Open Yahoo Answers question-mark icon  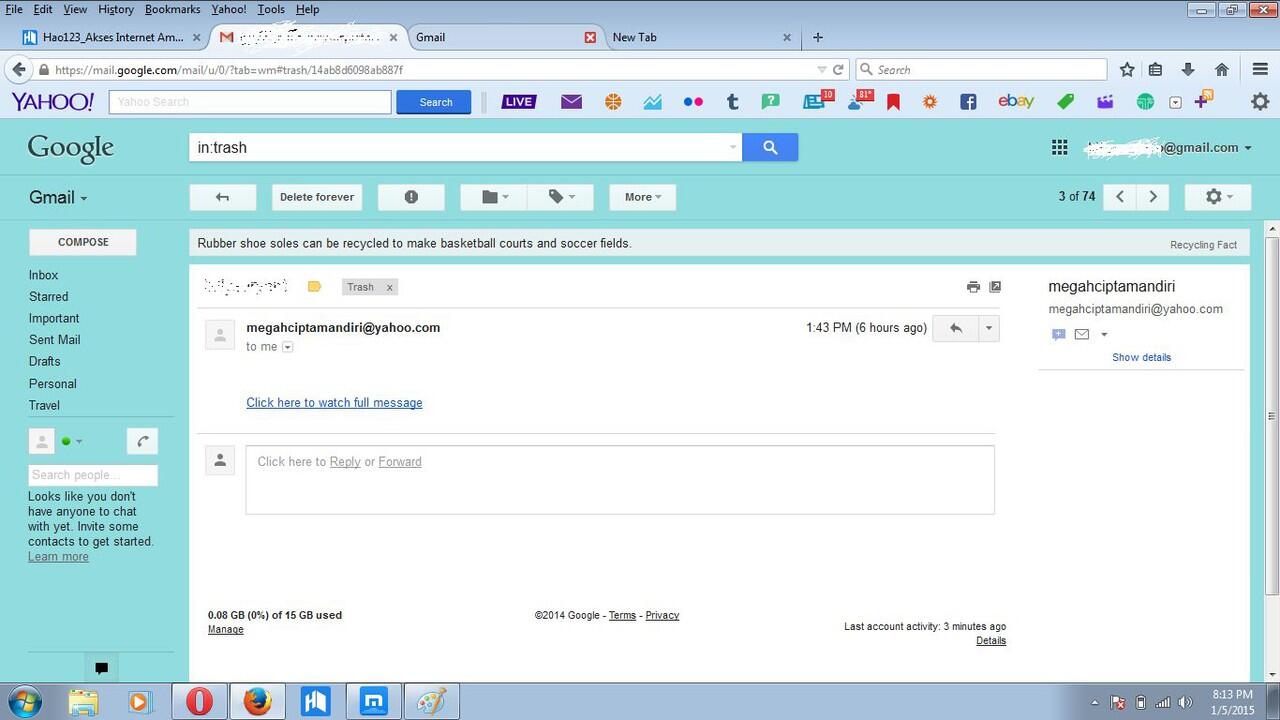[771, 102]
